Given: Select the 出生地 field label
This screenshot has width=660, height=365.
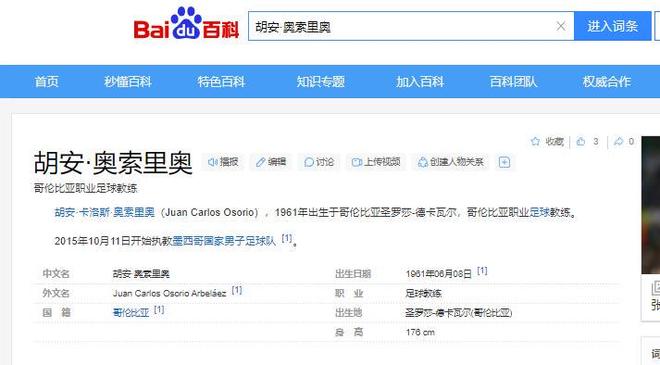Looking at the screenshot, I should pos(349,313).
